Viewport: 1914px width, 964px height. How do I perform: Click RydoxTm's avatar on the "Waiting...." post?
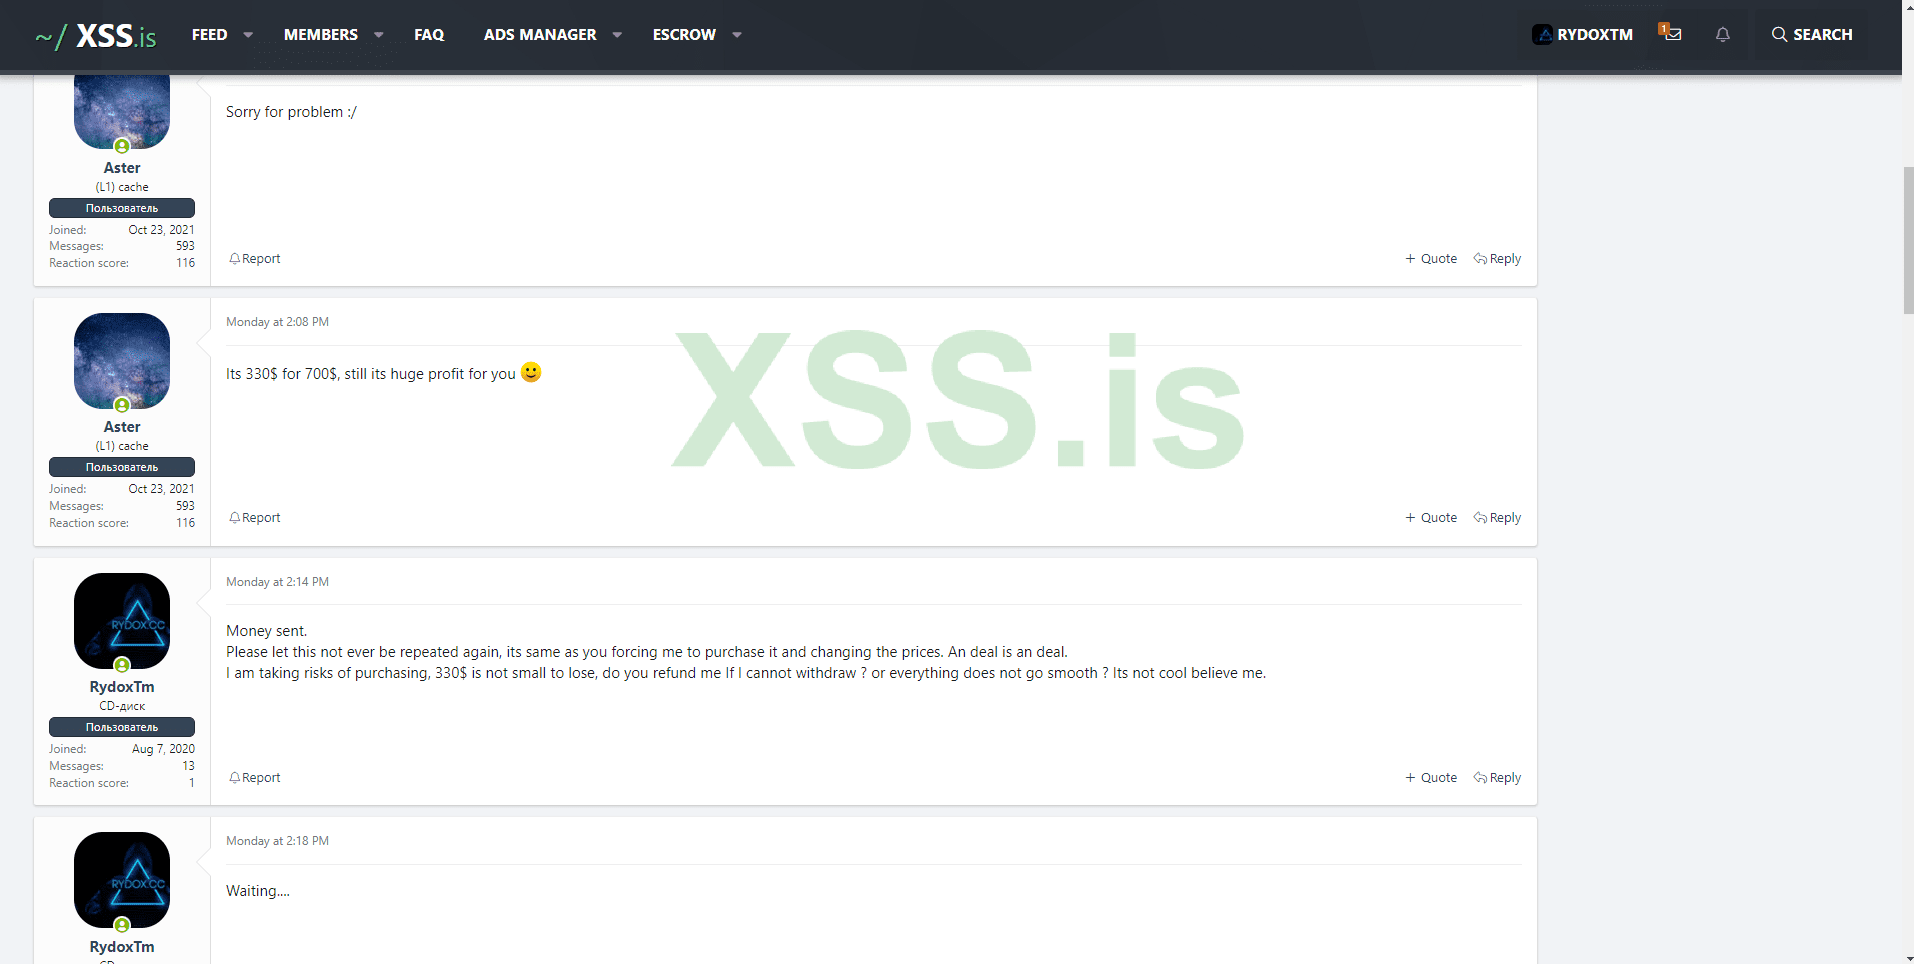point(122,880)
